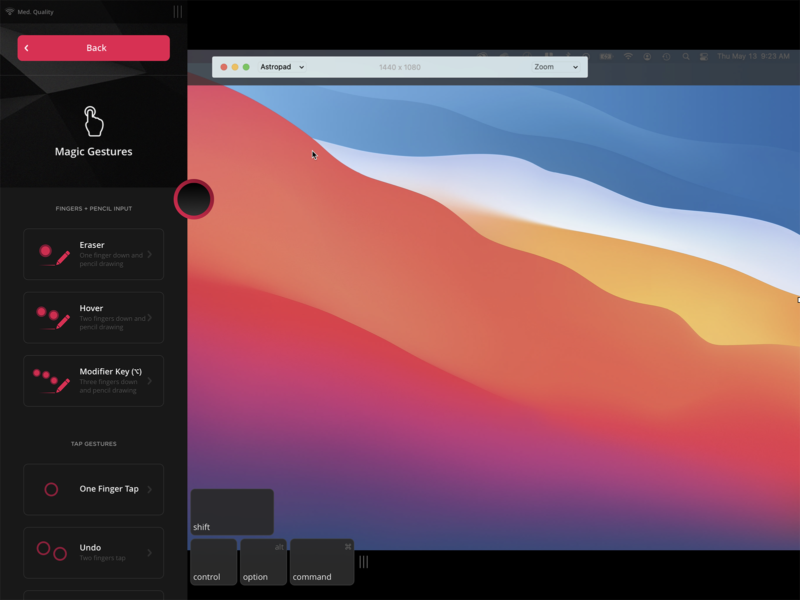Expand the One Finger Tap chevron

149,489
